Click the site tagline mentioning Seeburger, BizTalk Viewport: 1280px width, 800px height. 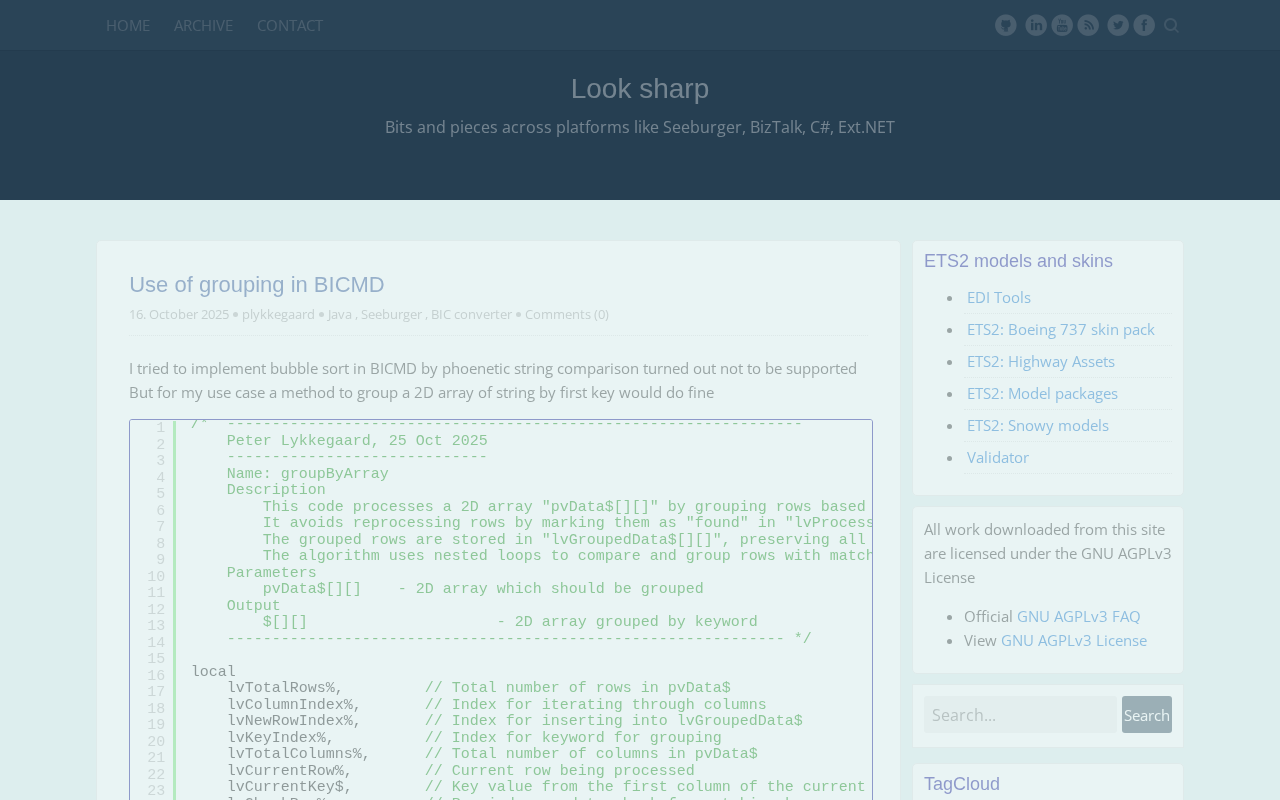pyautogui.click(x=640, y=127)
